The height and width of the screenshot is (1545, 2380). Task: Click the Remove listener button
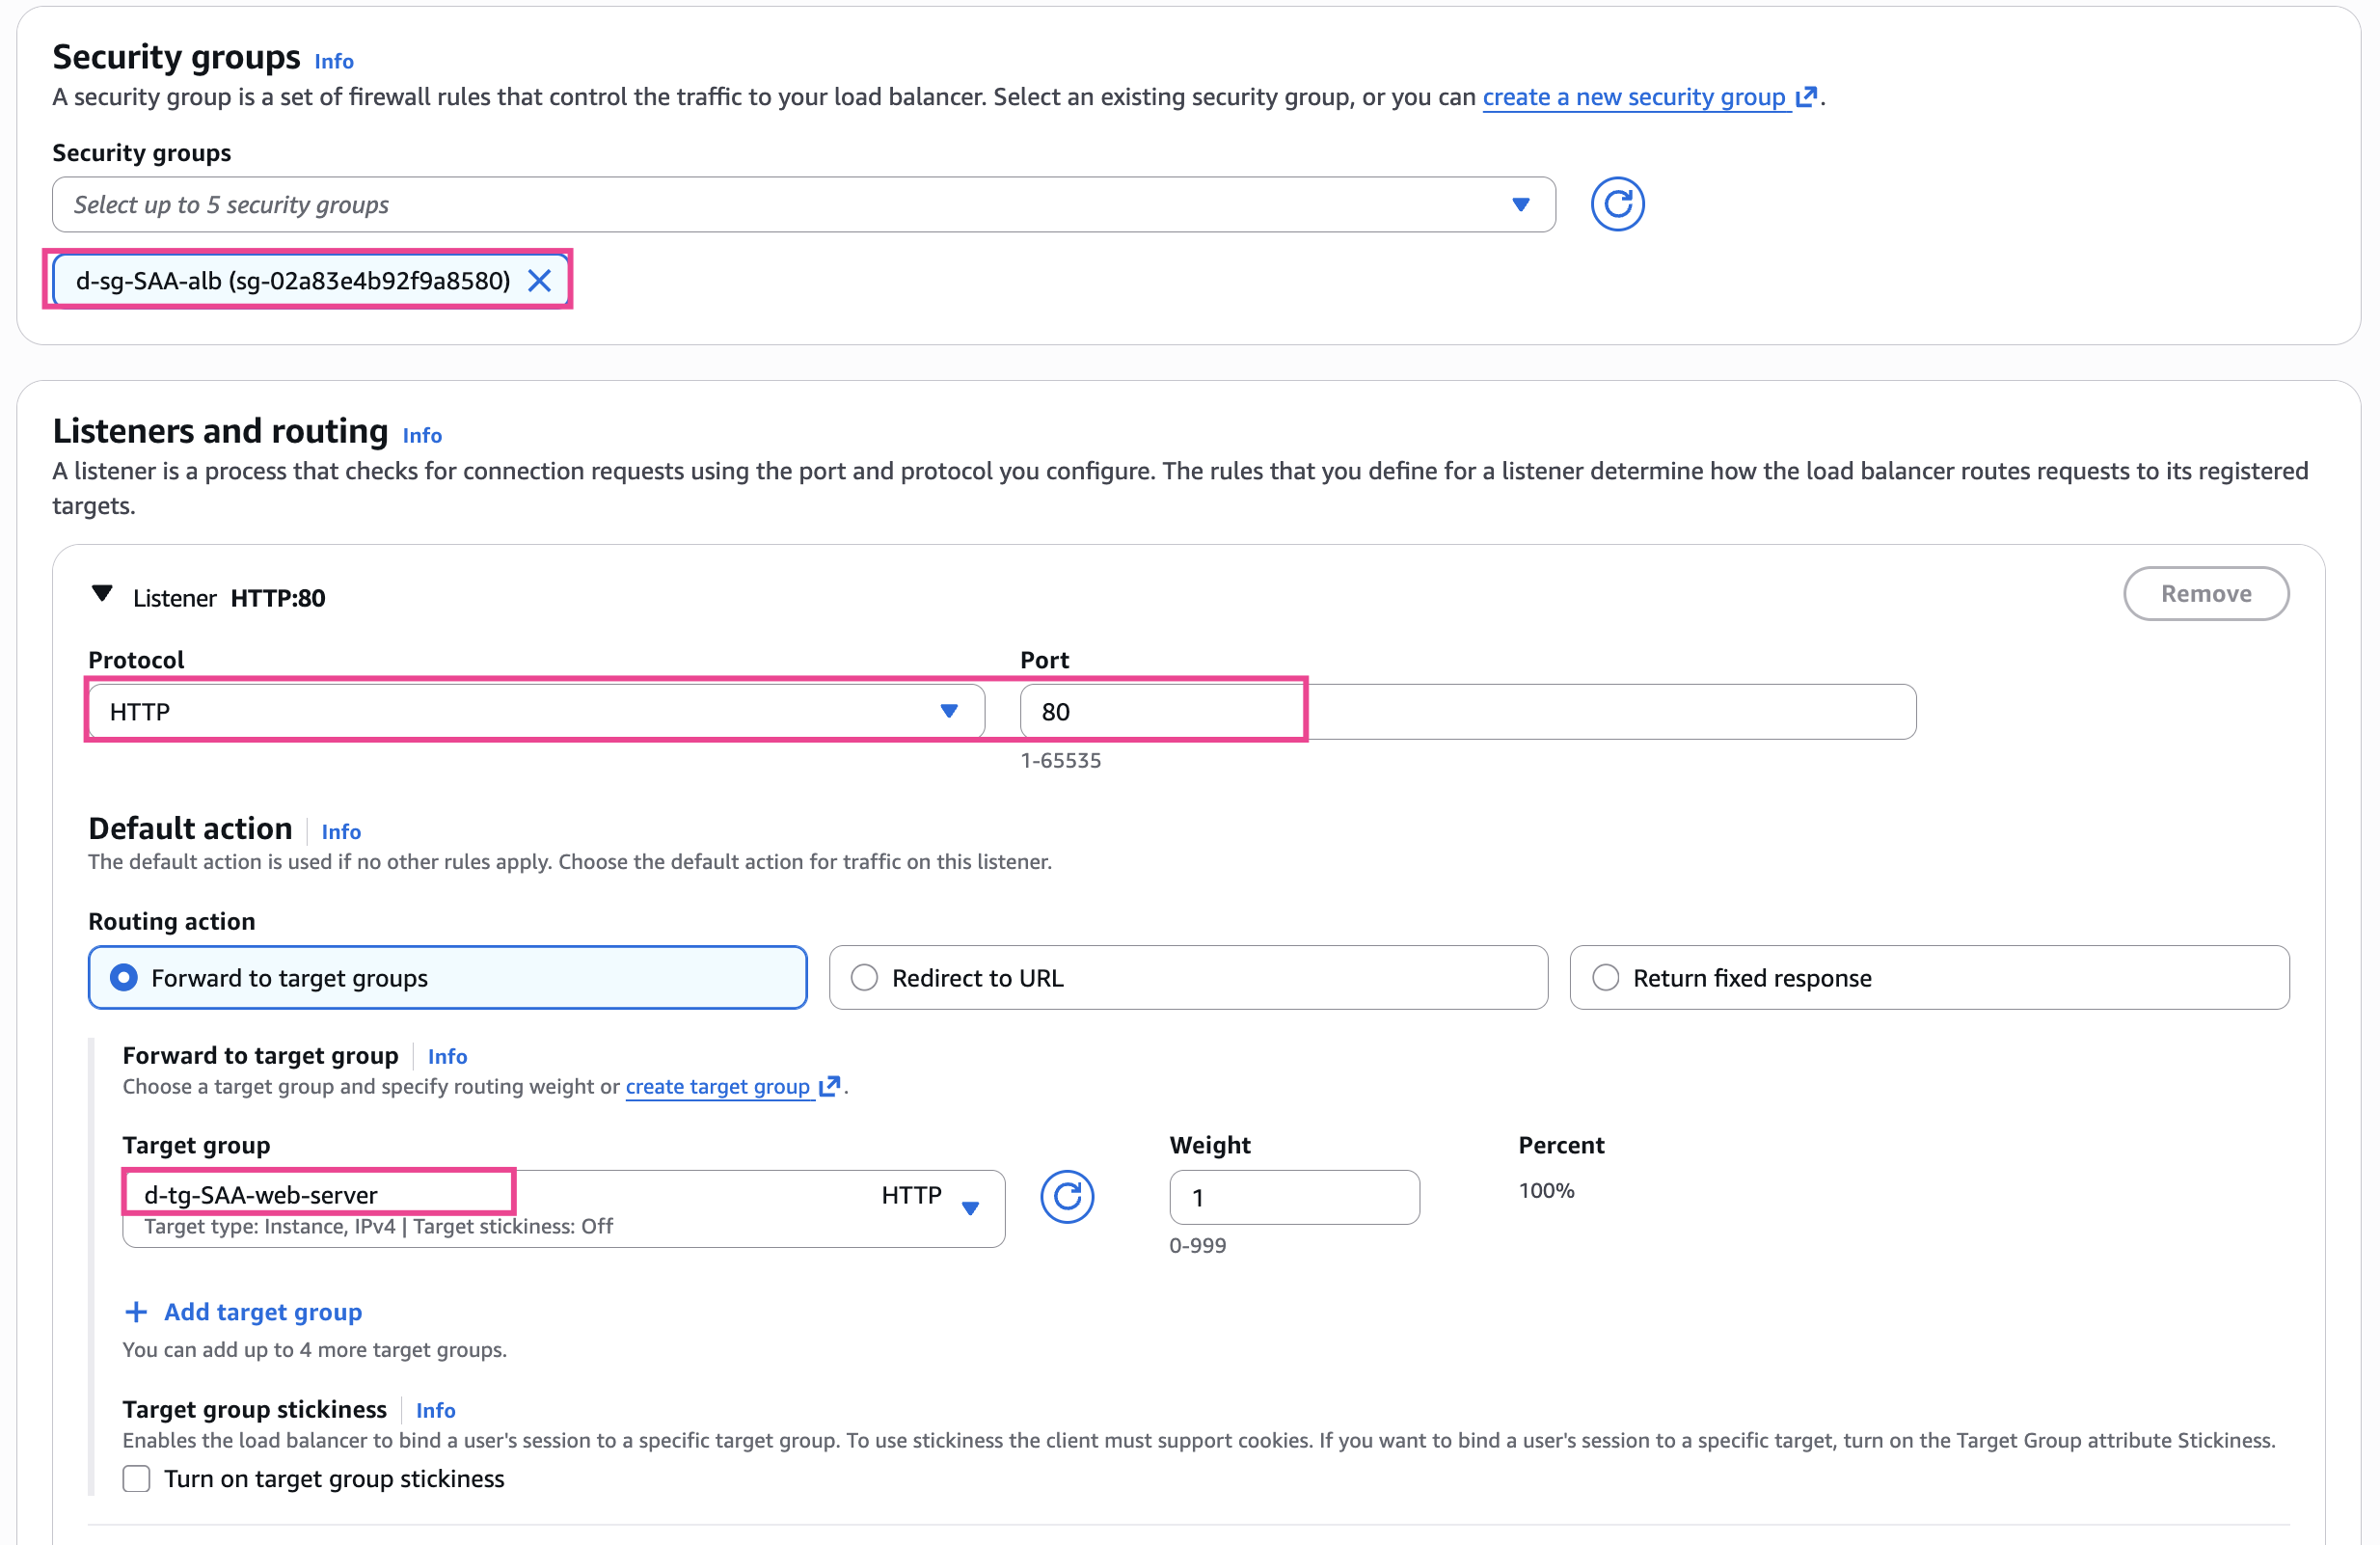coord(2205,594)
